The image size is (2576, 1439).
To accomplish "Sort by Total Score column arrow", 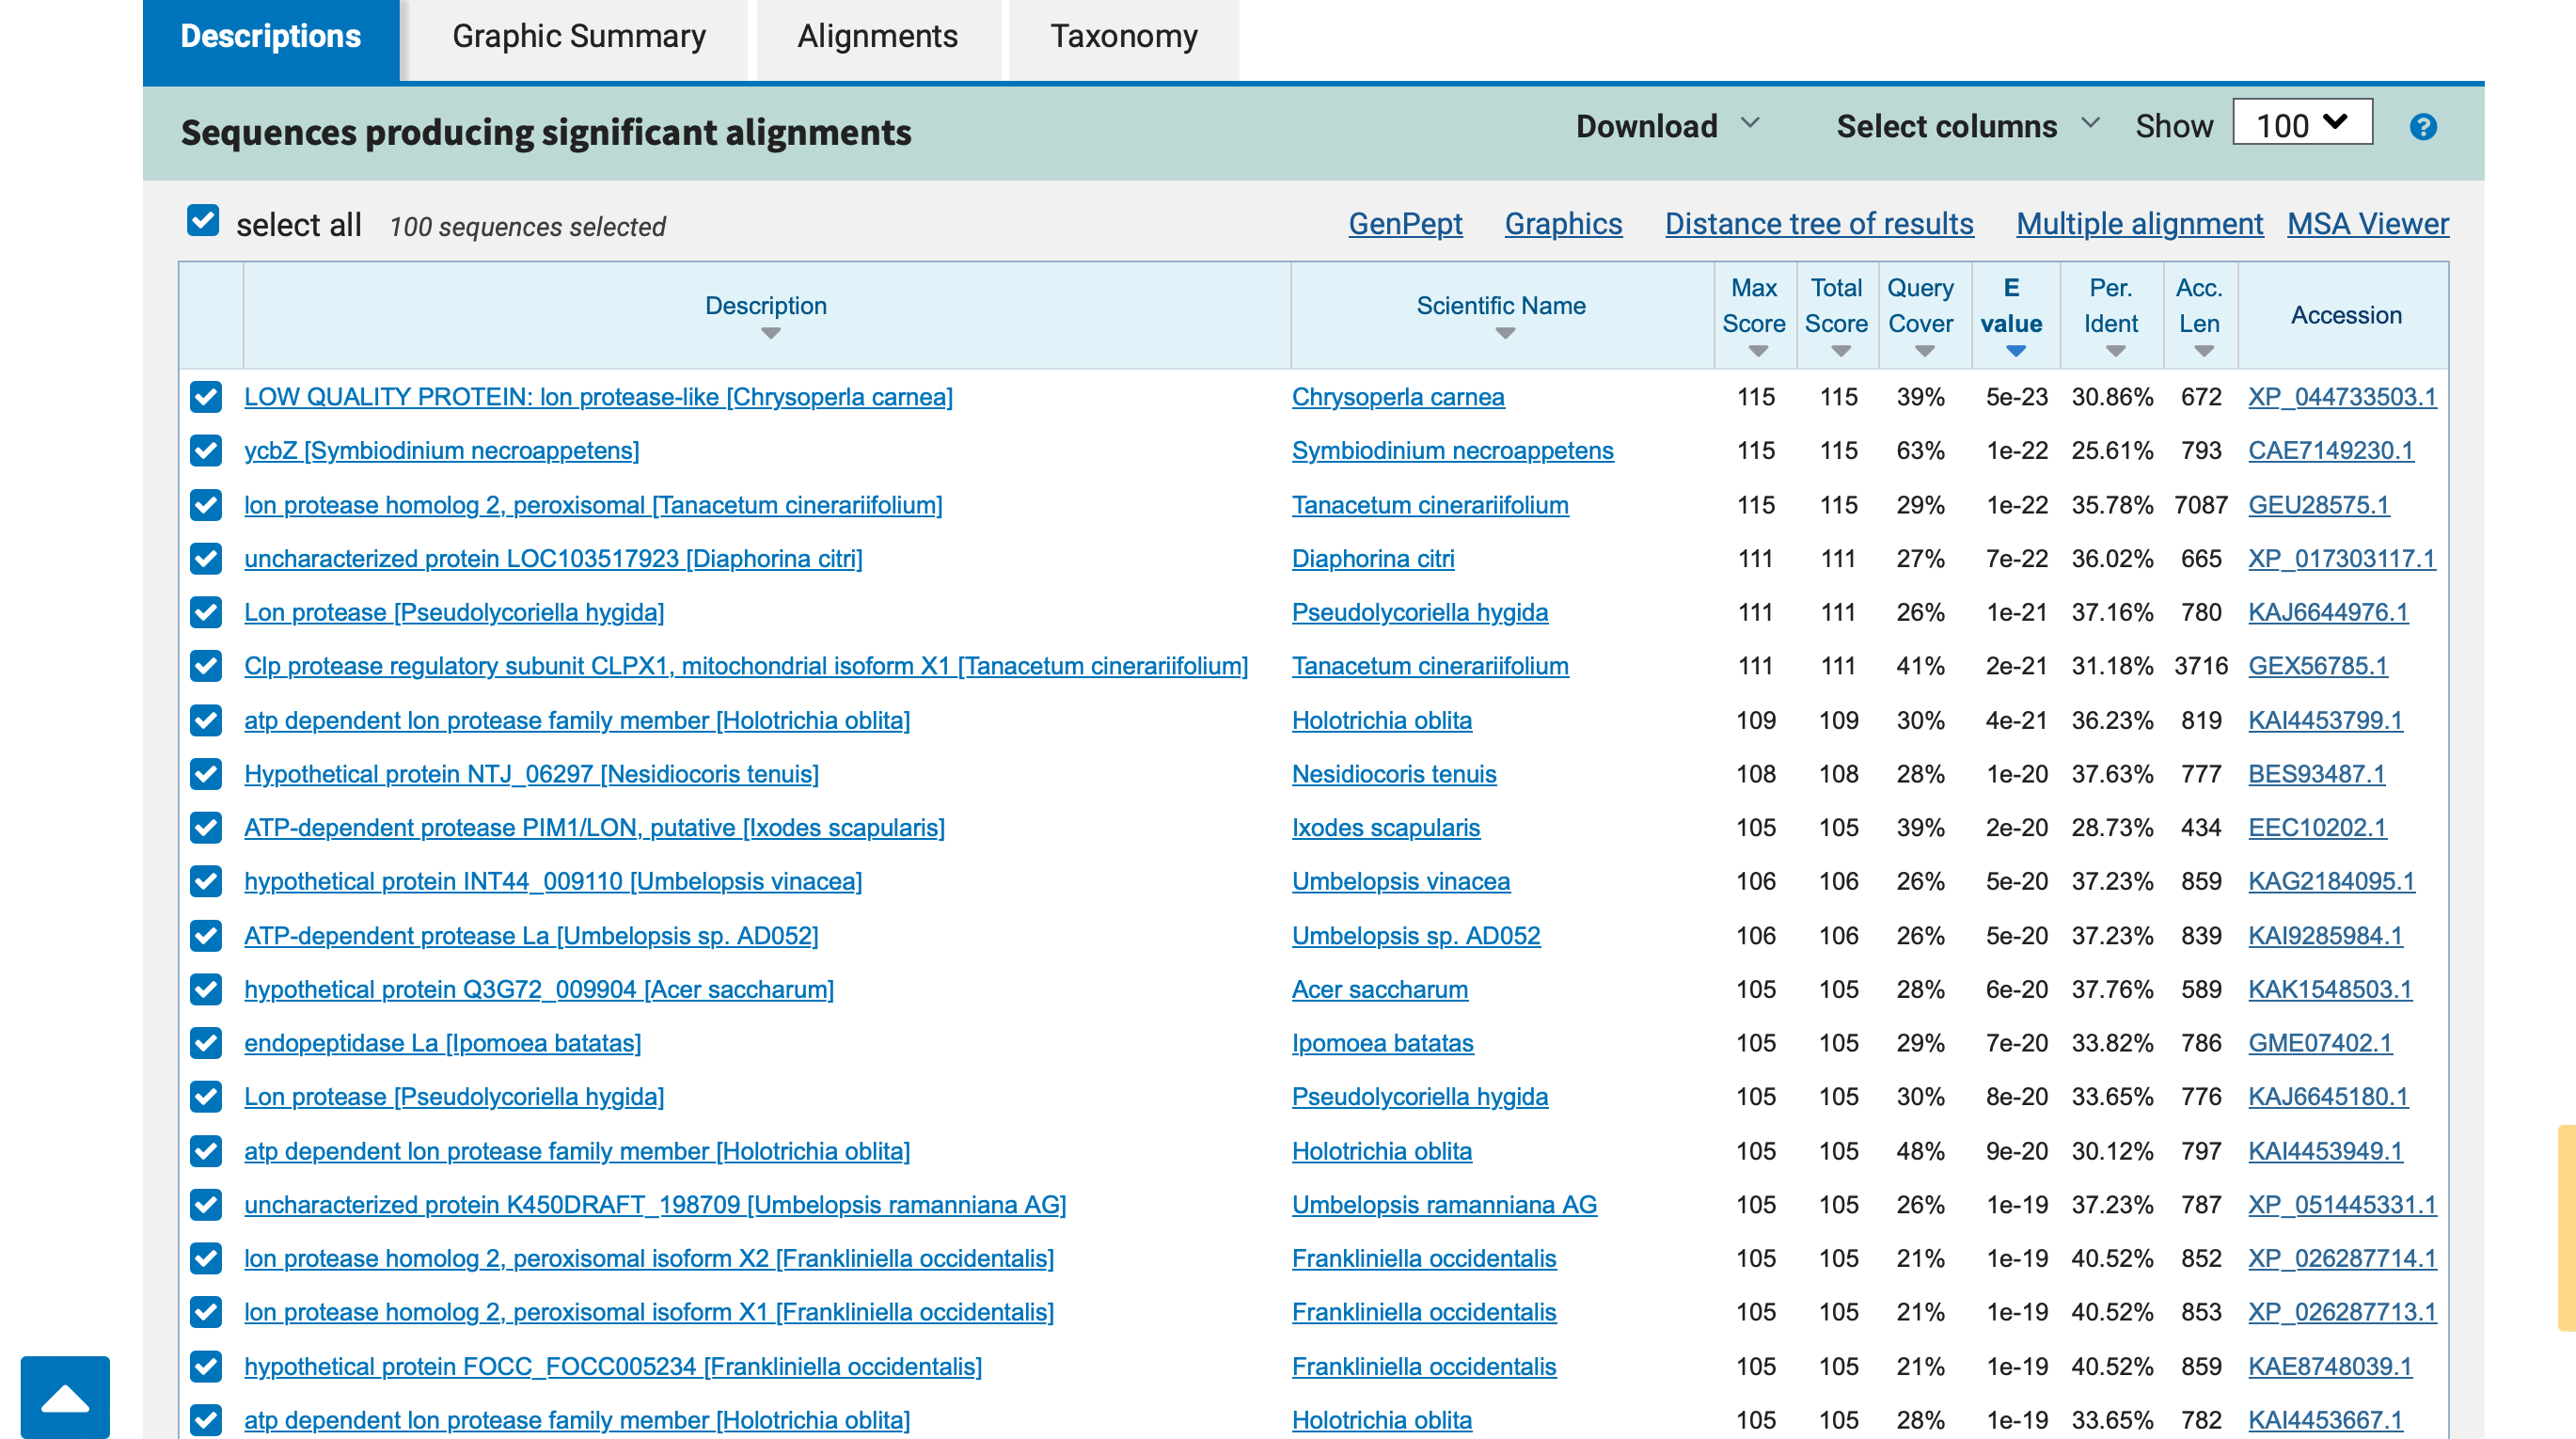I will pos(1840,351).
